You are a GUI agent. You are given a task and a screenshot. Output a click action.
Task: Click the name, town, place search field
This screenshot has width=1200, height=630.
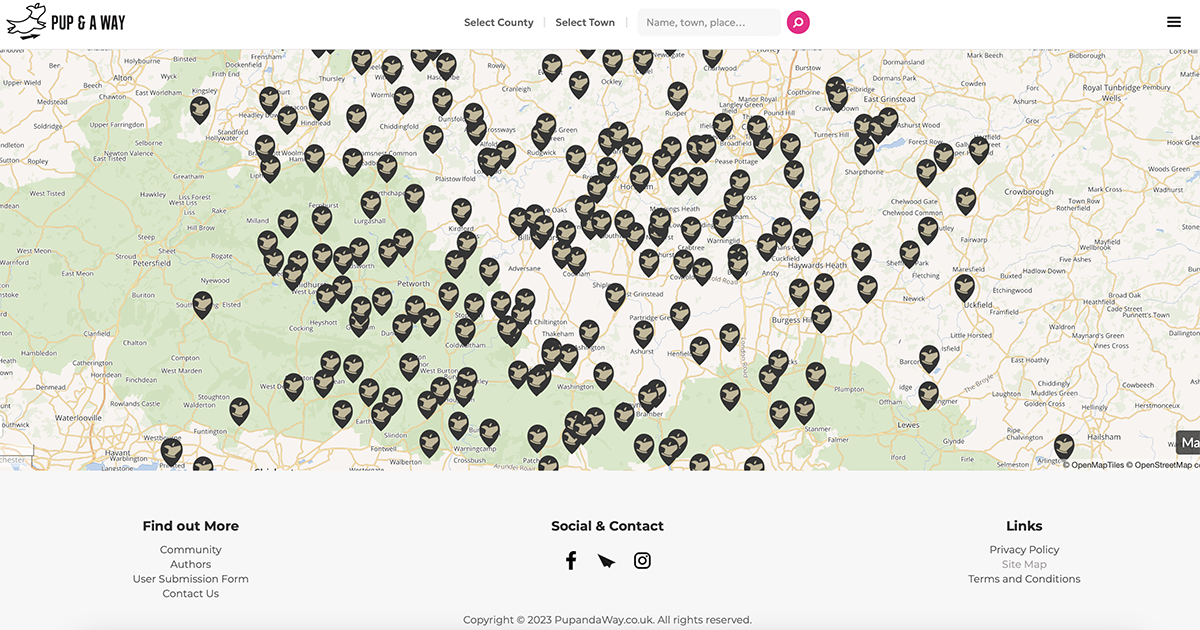pos(708,22)
